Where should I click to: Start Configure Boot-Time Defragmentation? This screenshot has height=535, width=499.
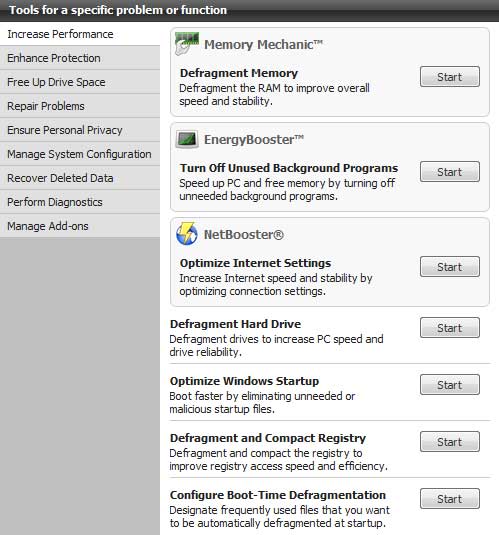point(450,498)
